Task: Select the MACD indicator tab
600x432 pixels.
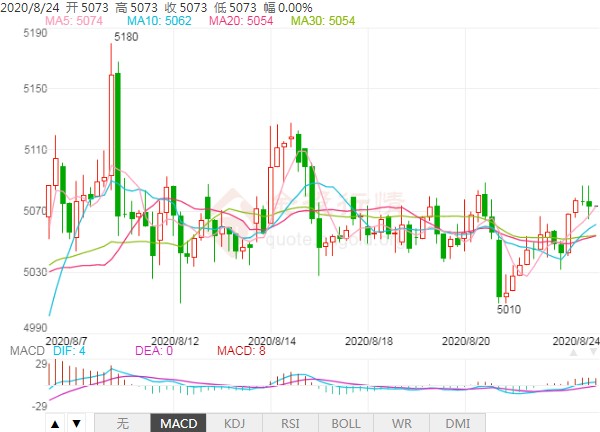Action: point(178,423)
